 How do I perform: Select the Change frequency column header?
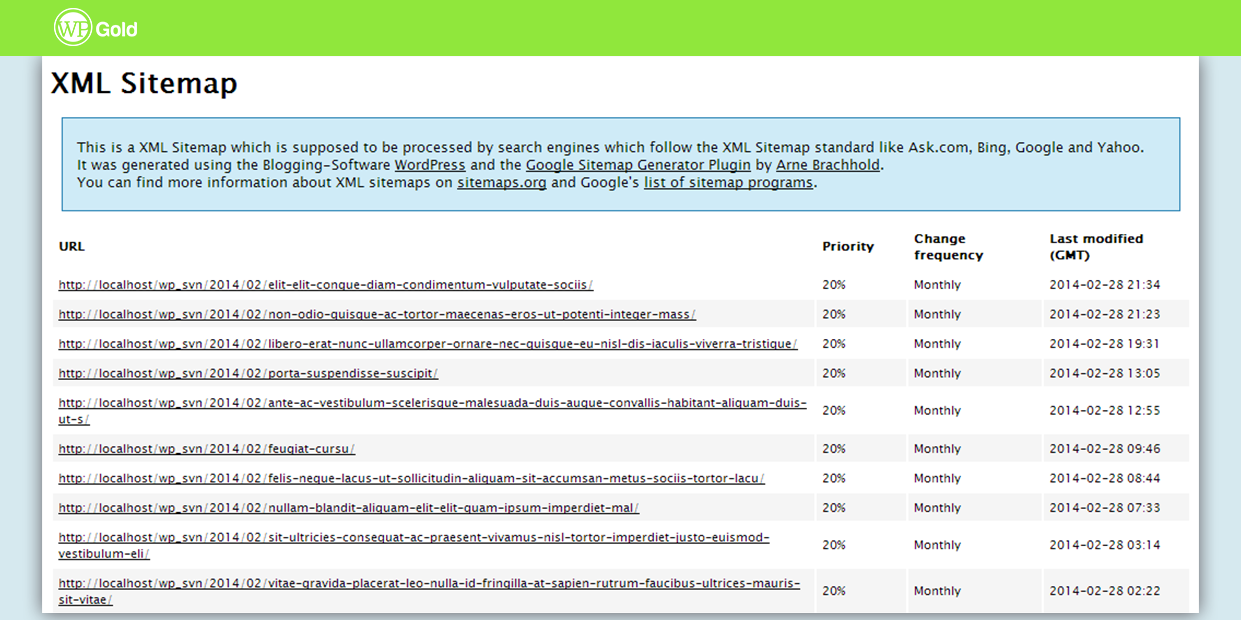coord(948,247)
